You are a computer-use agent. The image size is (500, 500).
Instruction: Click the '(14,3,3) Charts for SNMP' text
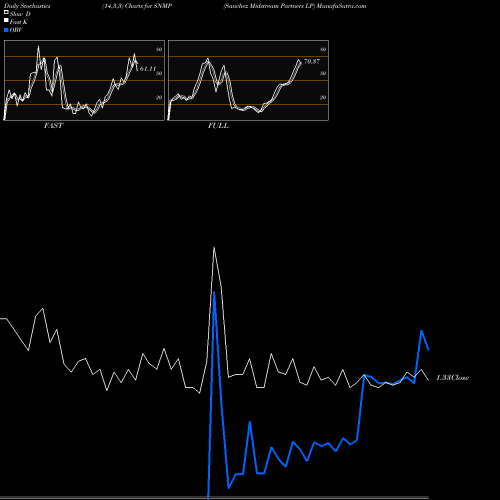tap(137, 6)
